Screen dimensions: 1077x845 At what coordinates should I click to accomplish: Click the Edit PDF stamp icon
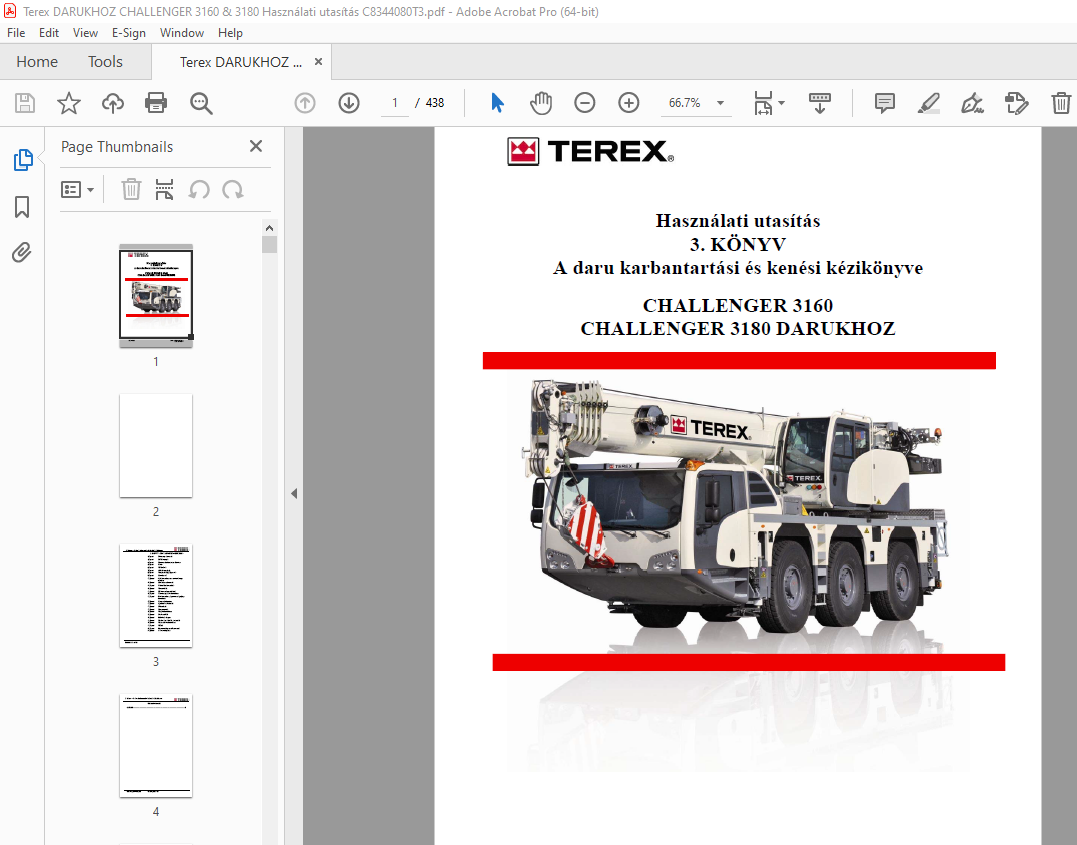1017,103
